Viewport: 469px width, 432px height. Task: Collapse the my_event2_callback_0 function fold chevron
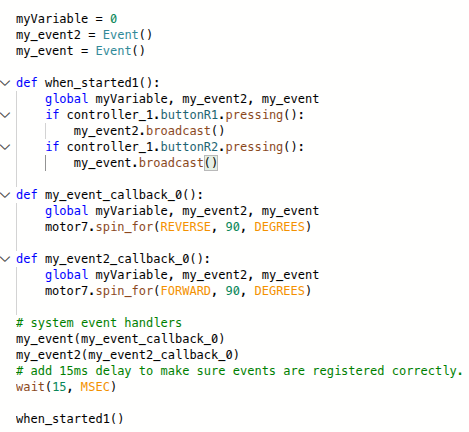[x=5, y=259]
